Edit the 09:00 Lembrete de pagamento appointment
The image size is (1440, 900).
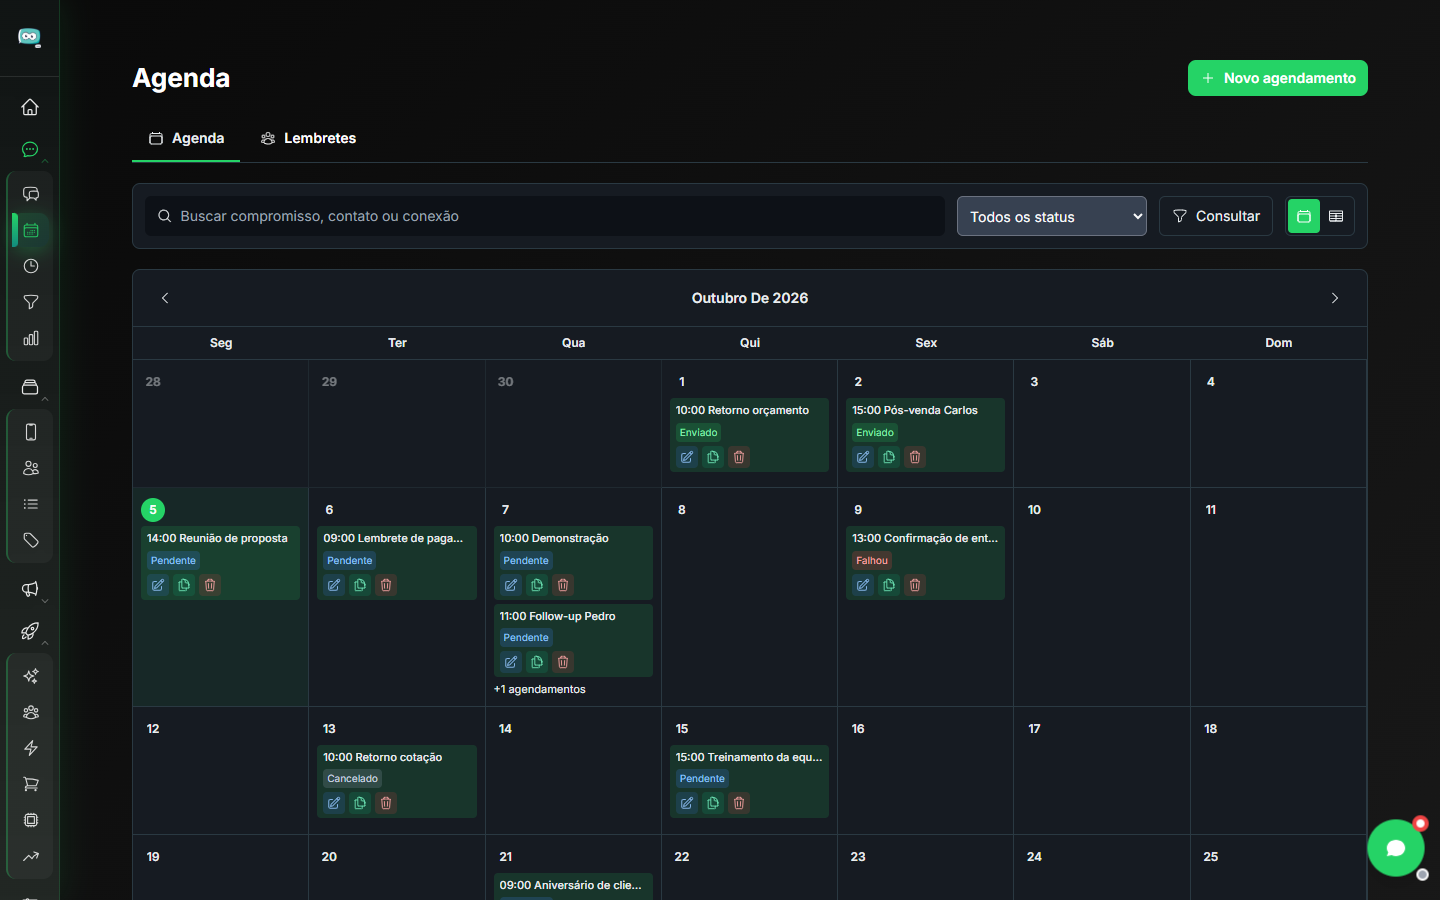click(x=334, y=585)
